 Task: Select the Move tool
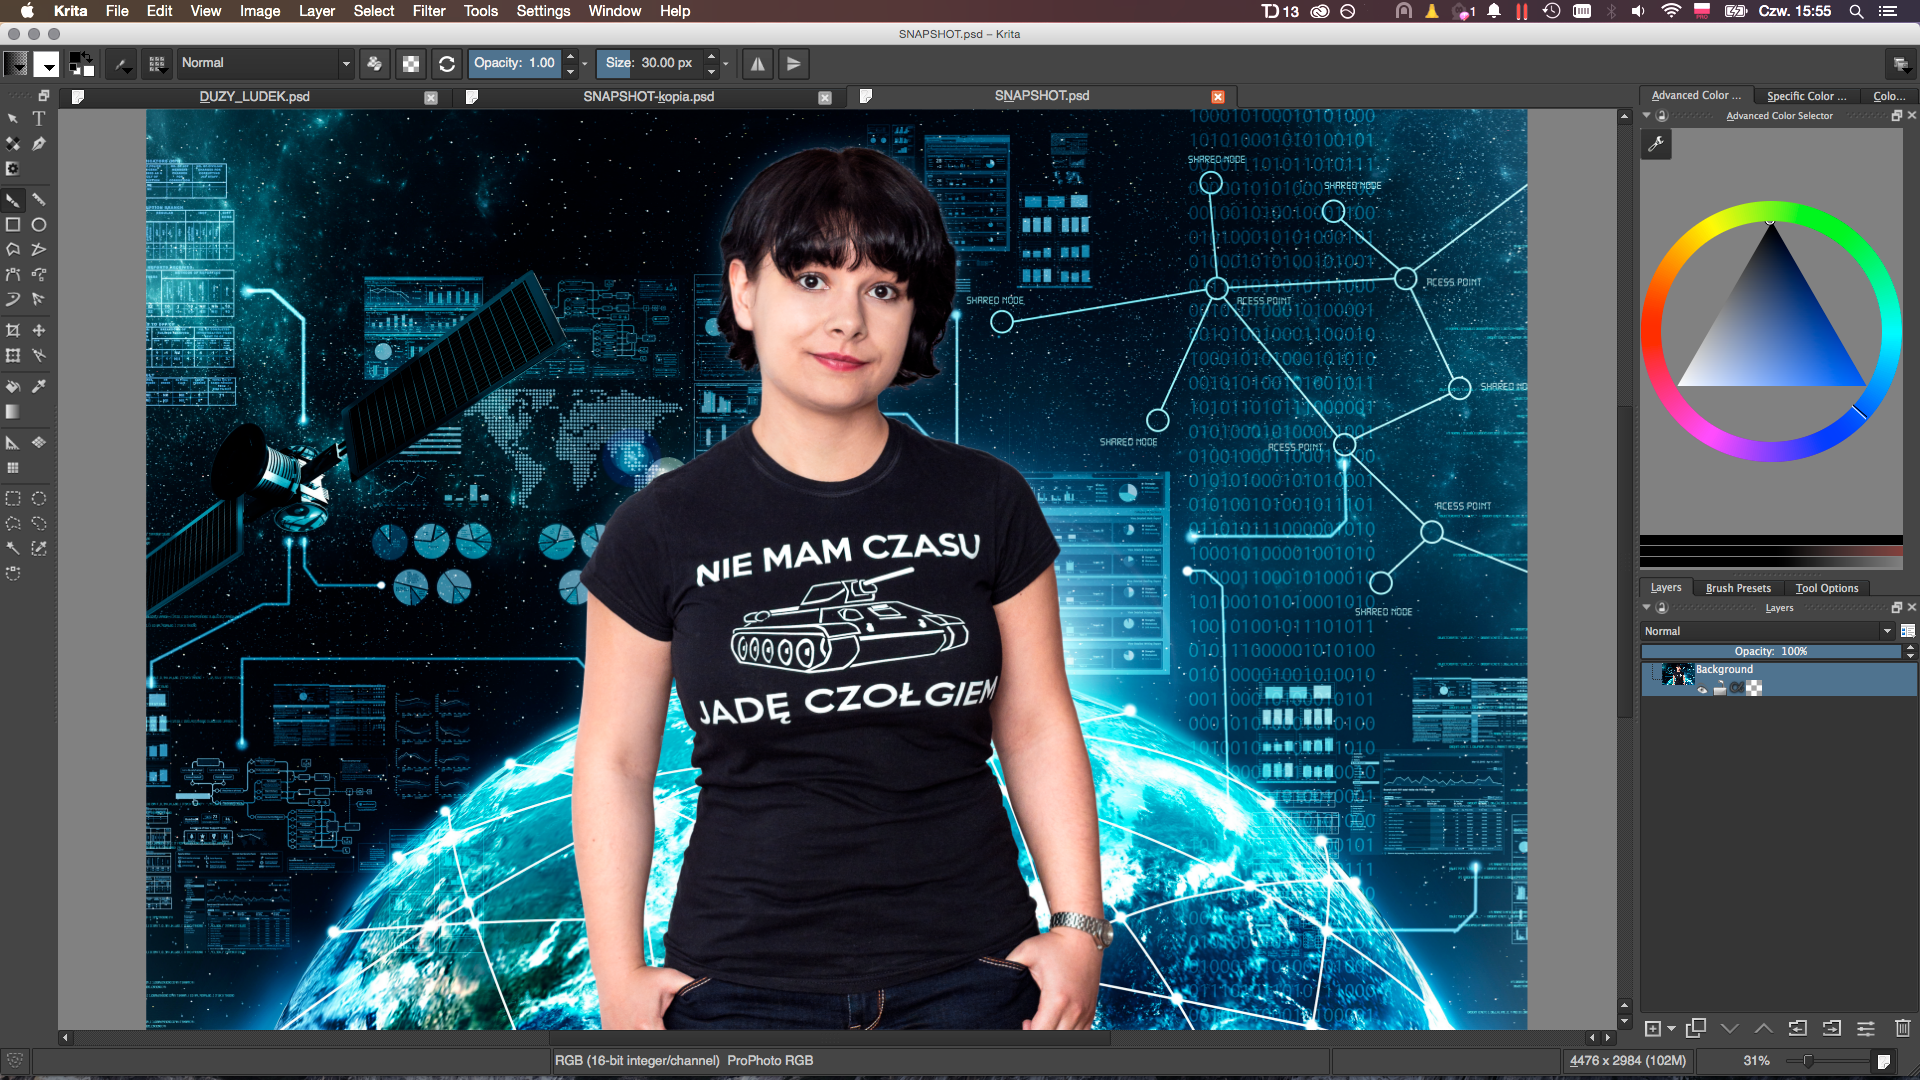[x=39, y=330]
